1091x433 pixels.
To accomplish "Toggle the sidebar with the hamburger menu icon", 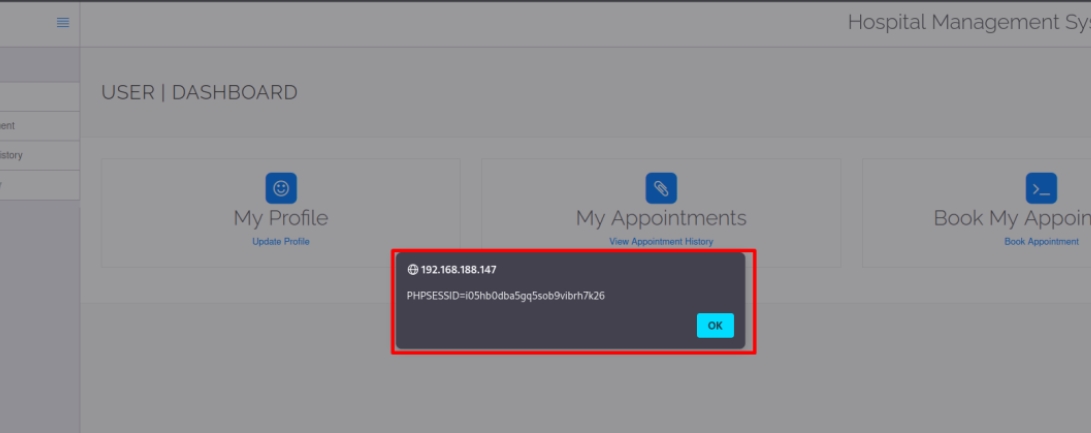I will (63, 23).
